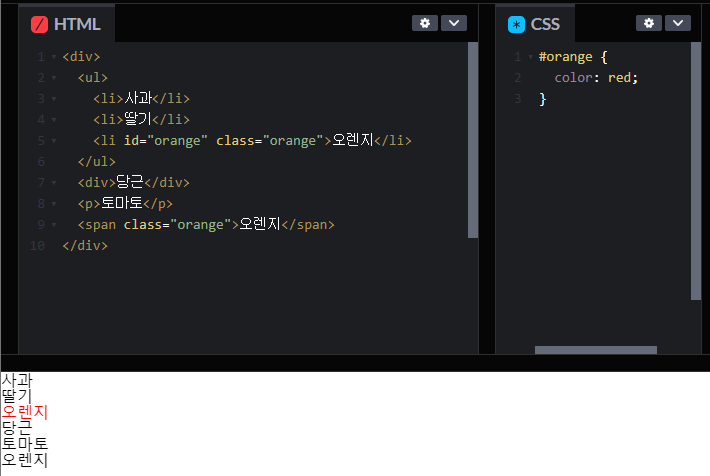The width and height of the screenshot is (710, 476).
Task: Click the 사과 list item code line
Action: (x=141, y=98)
